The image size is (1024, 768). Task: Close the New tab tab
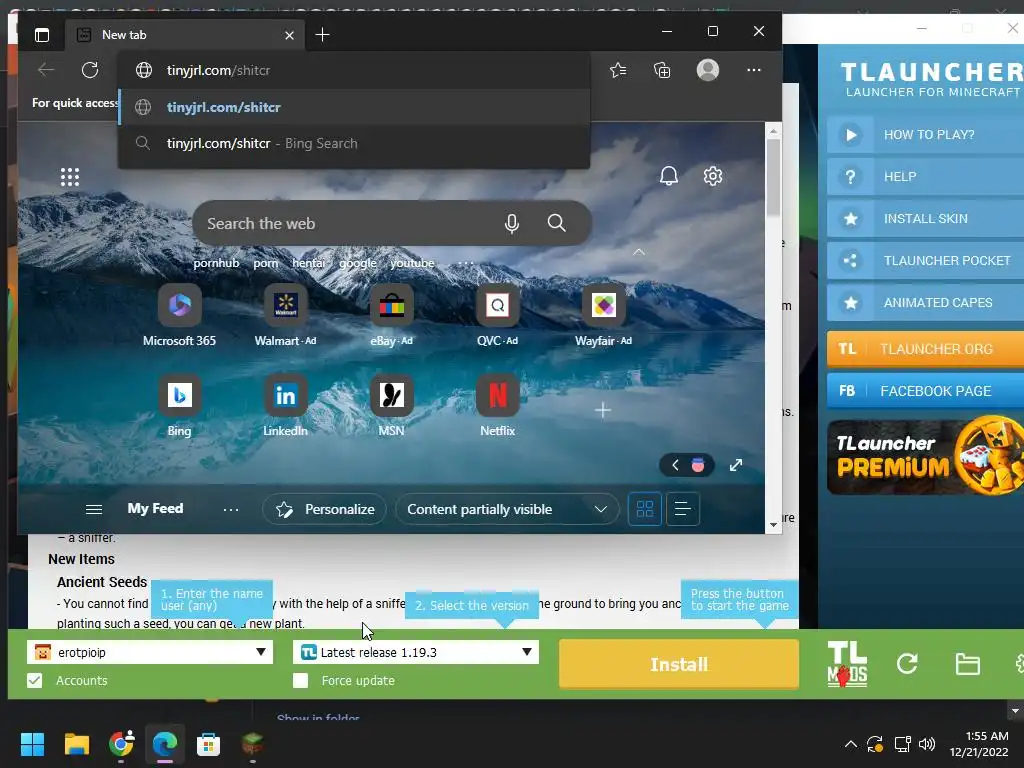(x=289, y=35)
